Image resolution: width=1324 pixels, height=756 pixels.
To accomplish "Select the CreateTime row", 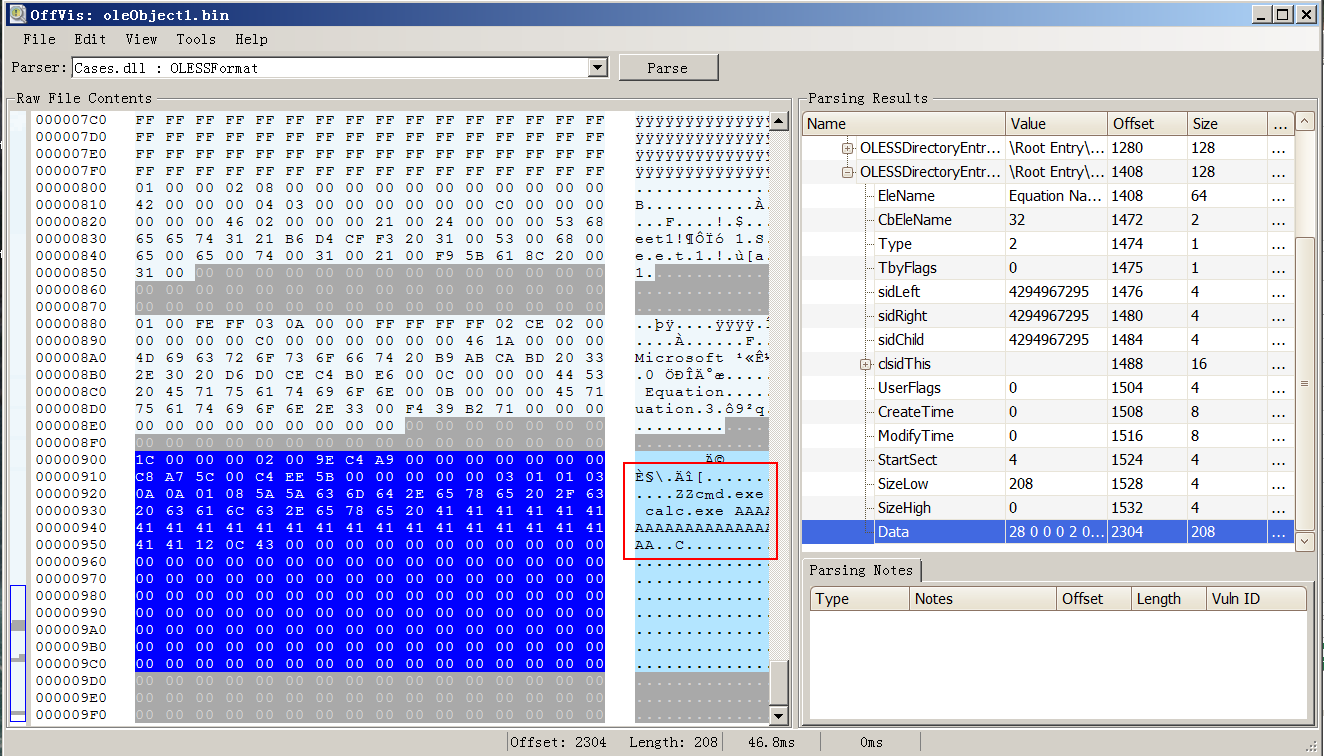I will pyautogui.click(x=1048, y=412).
